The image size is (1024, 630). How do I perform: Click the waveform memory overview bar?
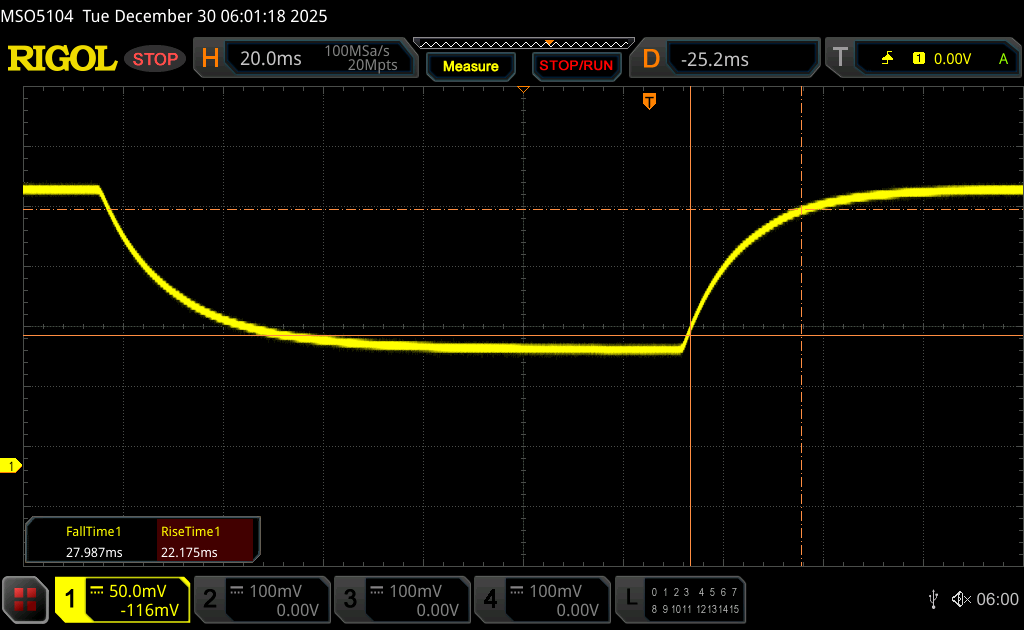[x=523, y=44]
